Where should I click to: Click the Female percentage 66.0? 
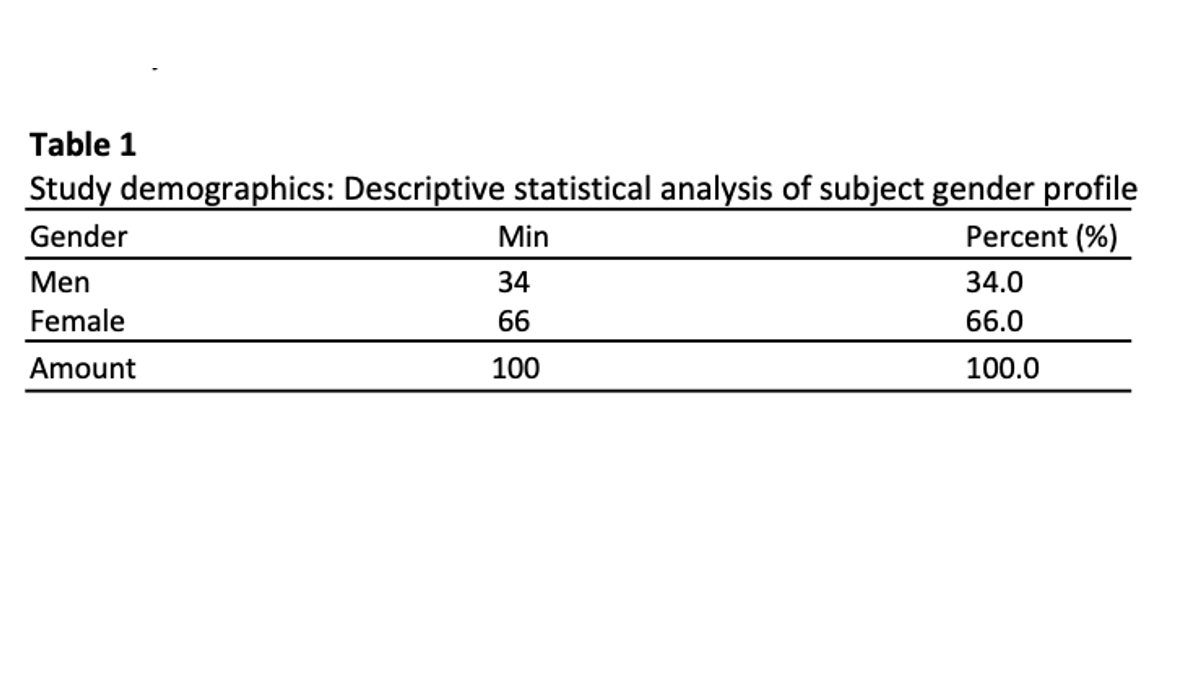pos(994,322)
